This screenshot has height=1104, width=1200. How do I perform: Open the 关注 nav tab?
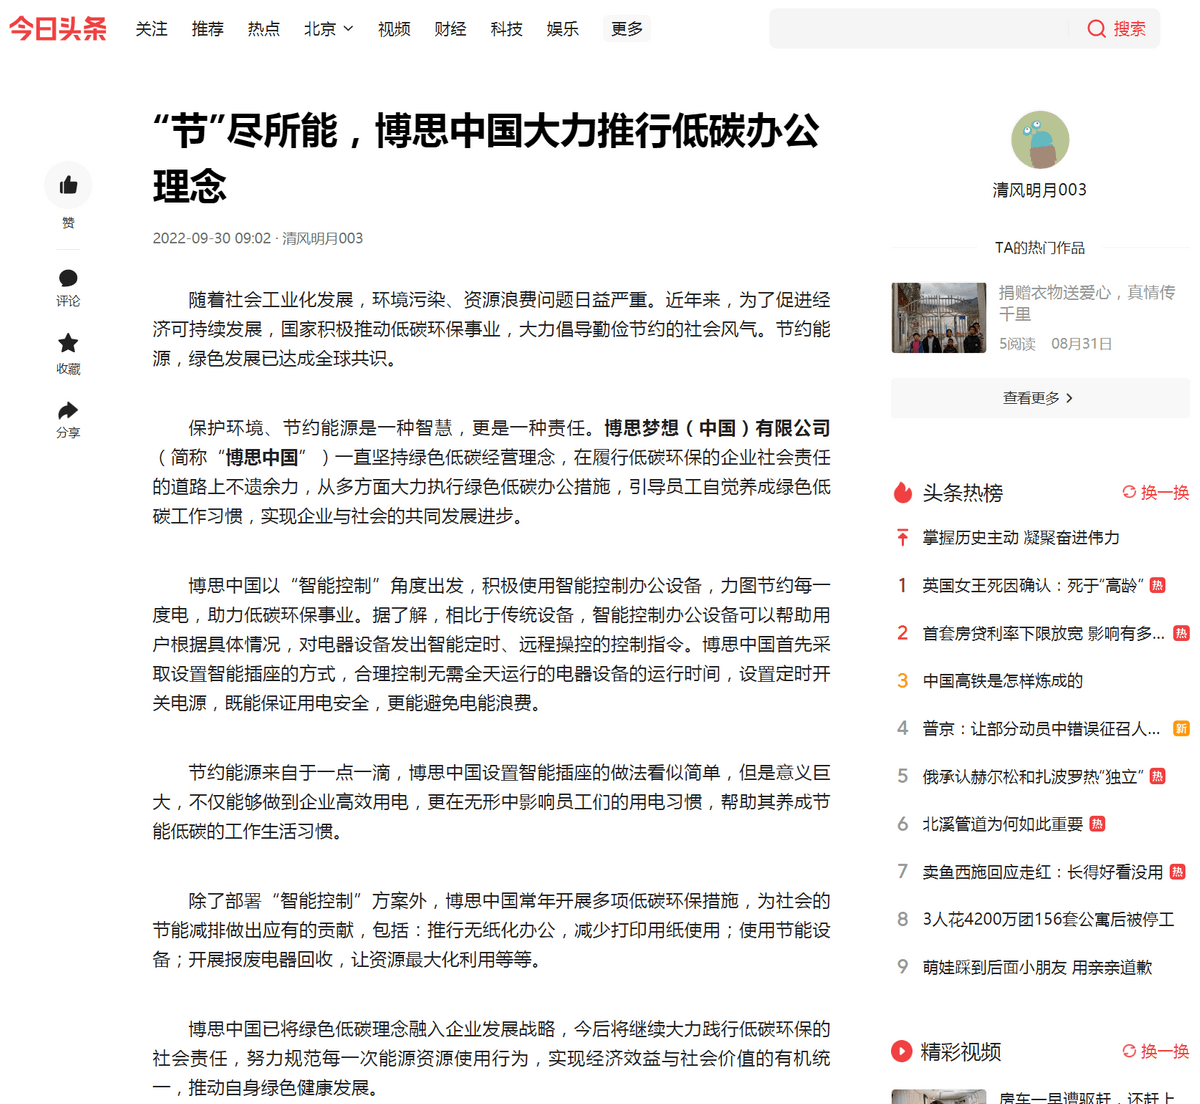pos(152,29)
